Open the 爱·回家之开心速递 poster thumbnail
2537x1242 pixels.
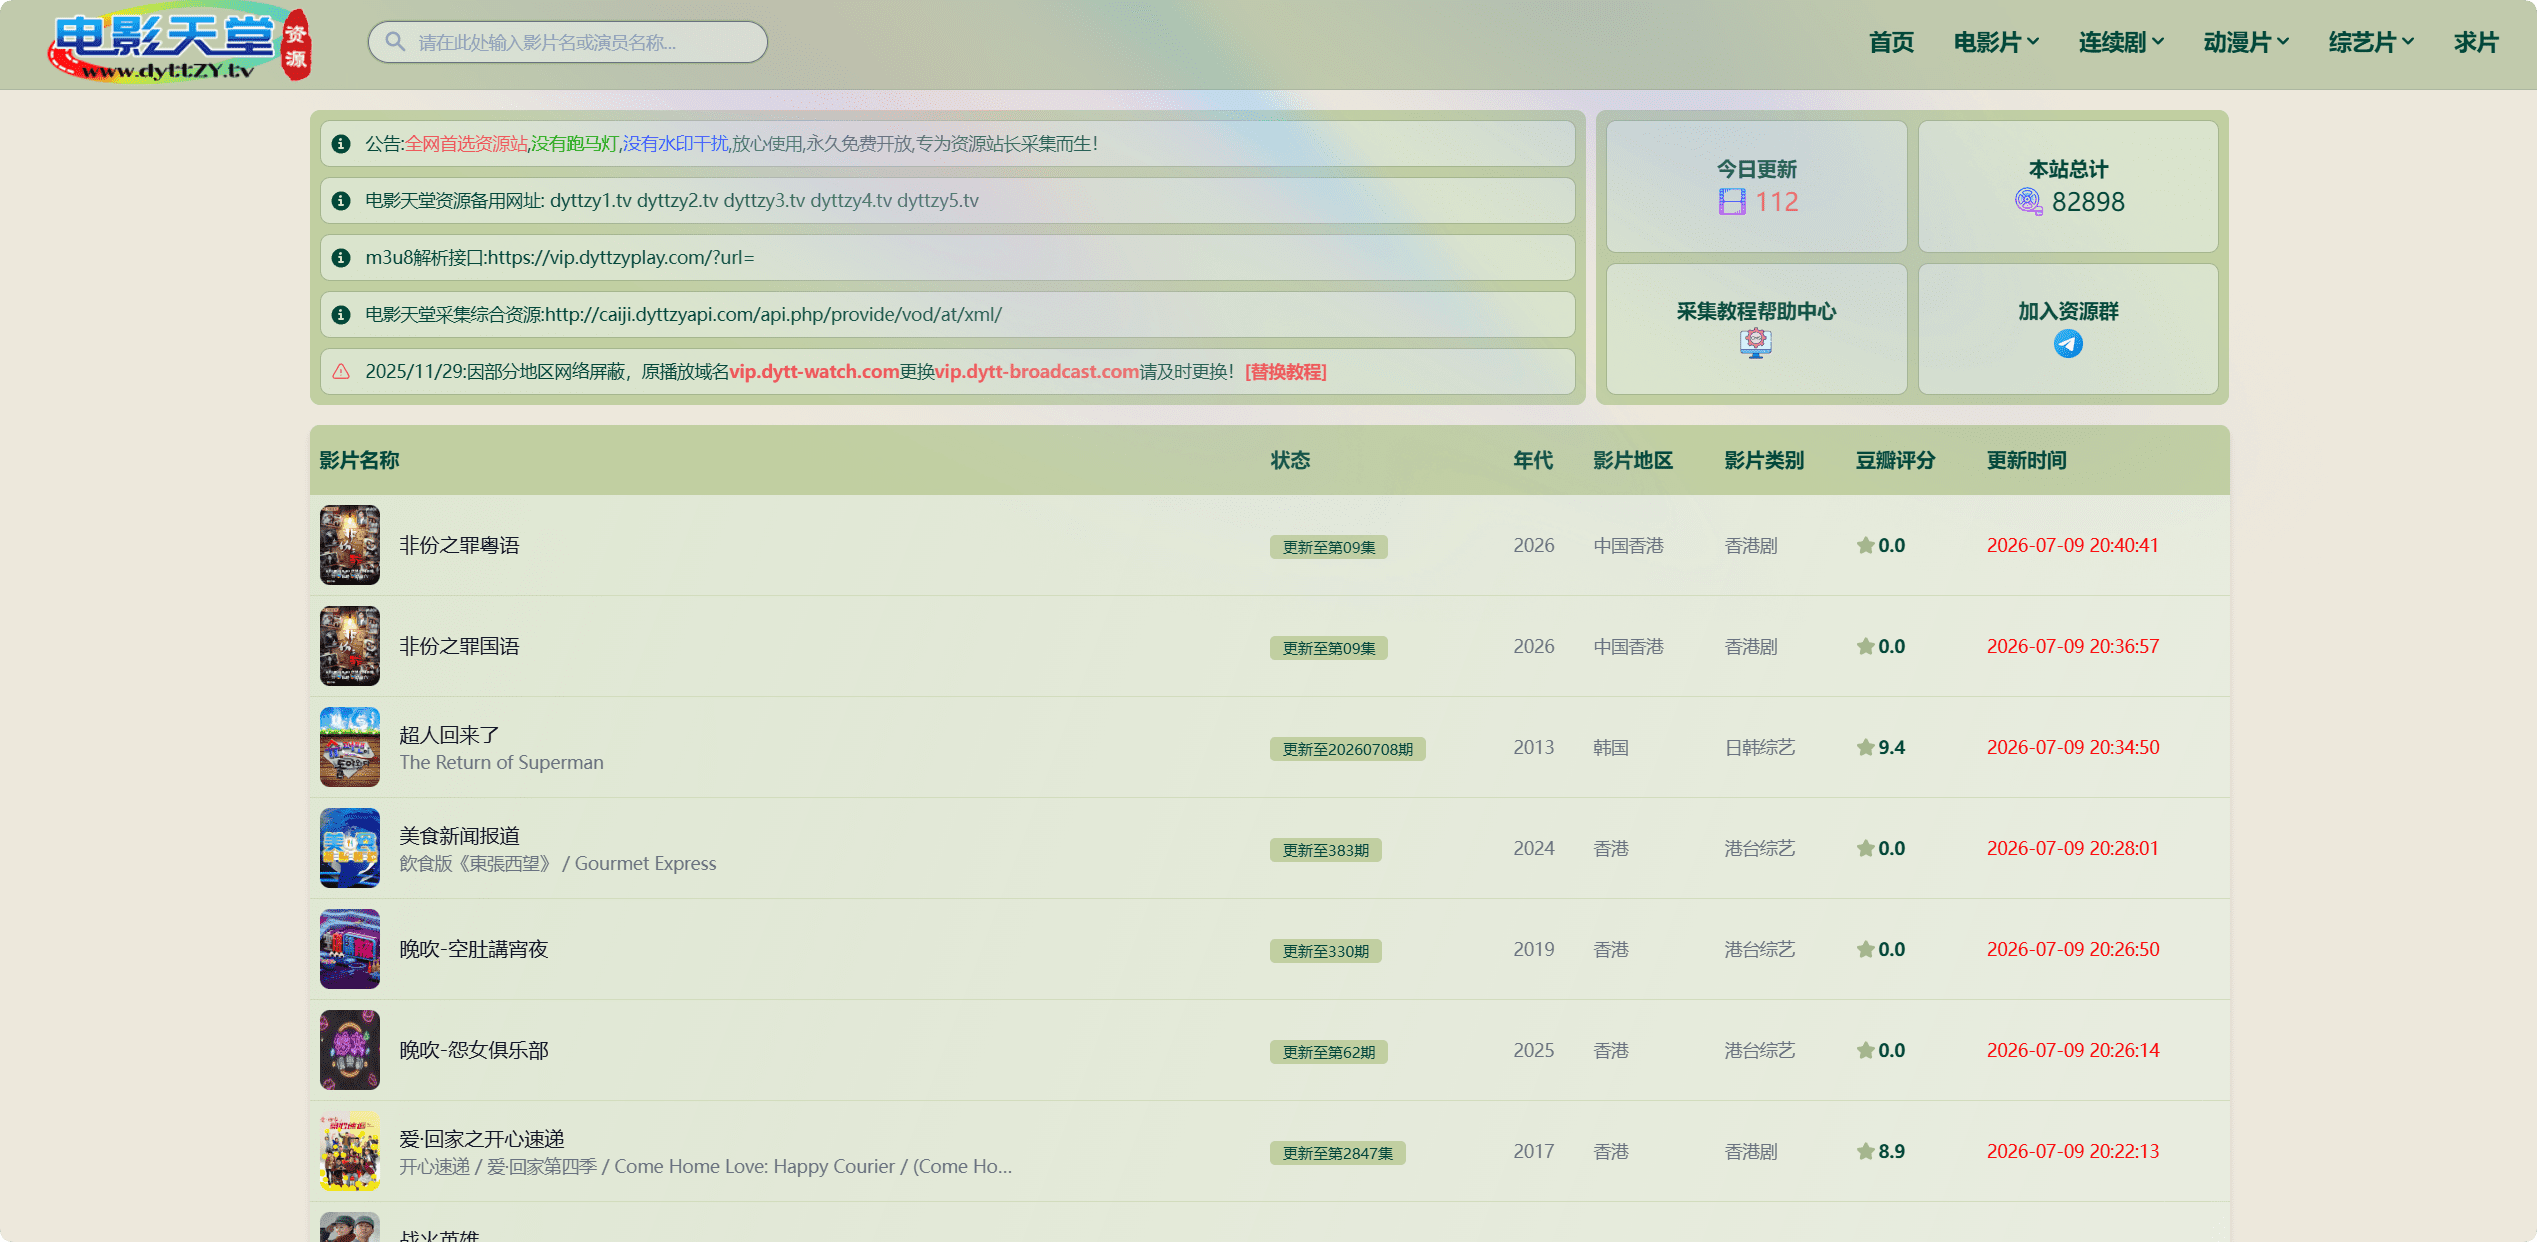click(350, 1151)
